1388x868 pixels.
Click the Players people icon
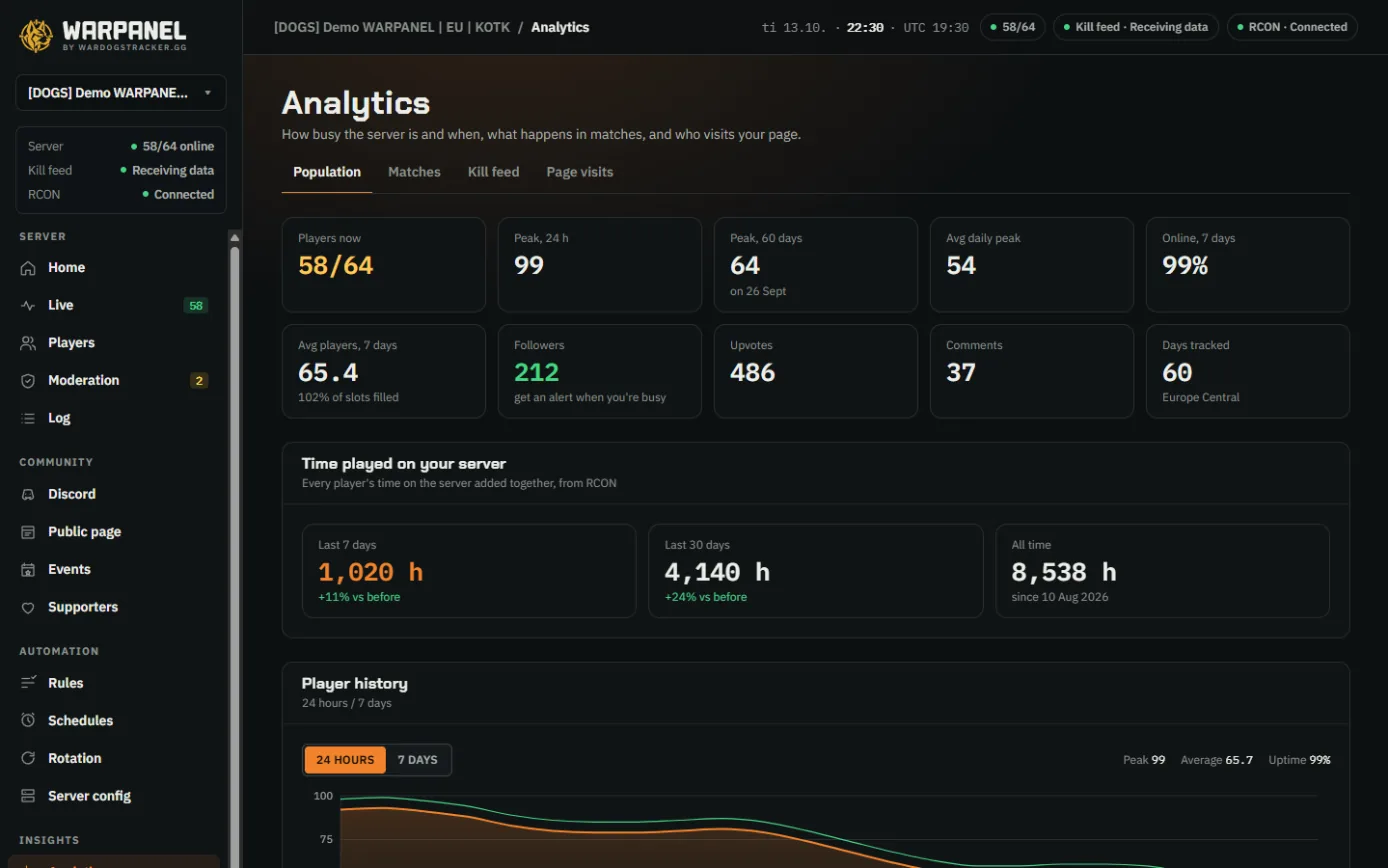pyautogui.click(x=28, y=343)
